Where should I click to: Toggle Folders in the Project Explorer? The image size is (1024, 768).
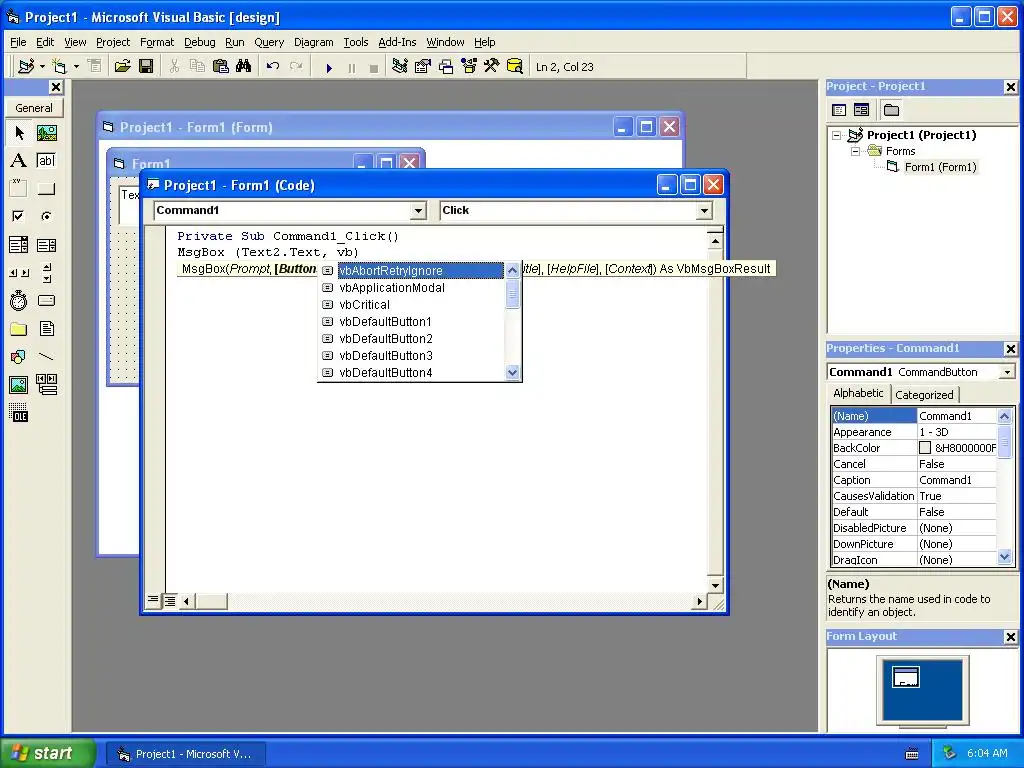tap(891, 110)
